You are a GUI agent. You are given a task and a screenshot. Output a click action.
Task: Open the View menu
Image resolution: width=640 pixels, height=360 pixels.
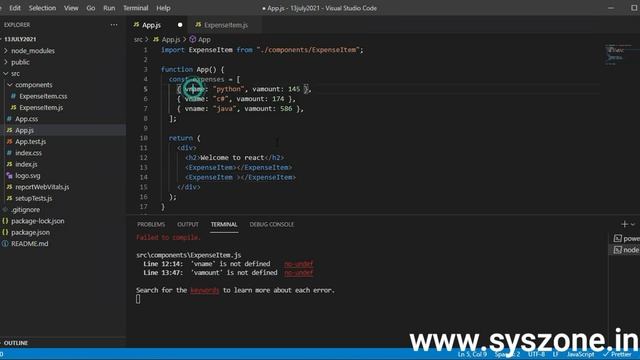point(71,8)
